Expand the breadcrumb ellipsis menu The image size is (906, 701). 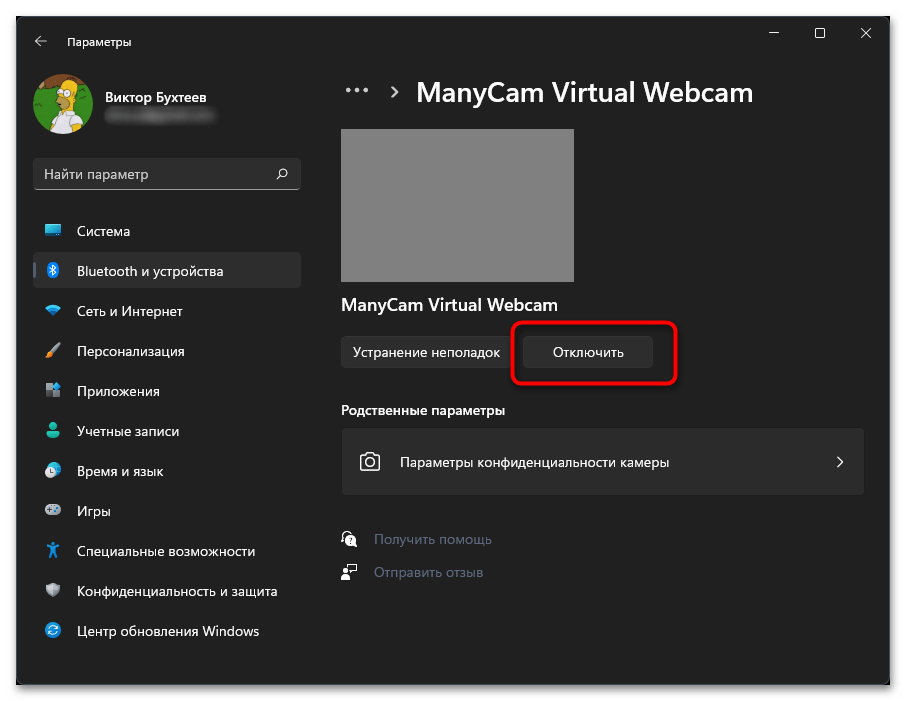point(356,91)
